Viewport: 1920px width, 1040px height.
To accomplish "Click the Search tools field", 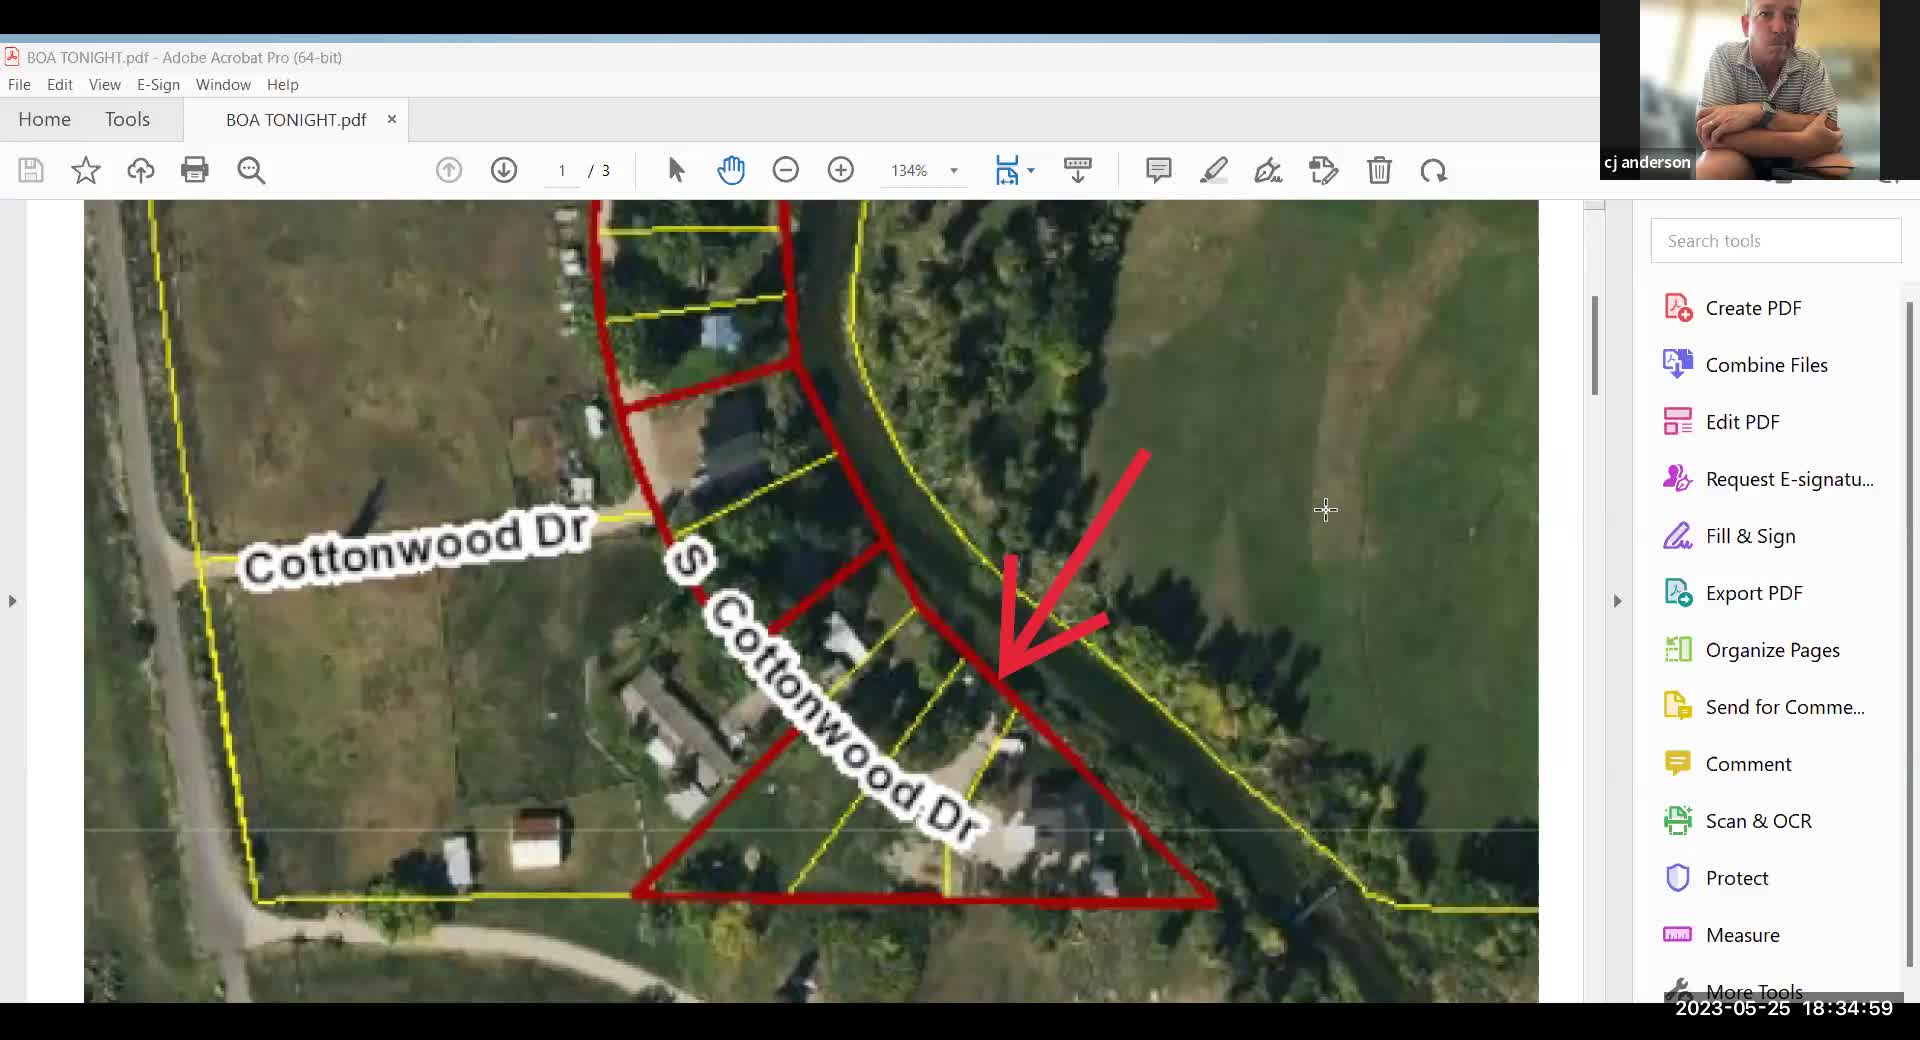I will click(x=1776, y=240).
